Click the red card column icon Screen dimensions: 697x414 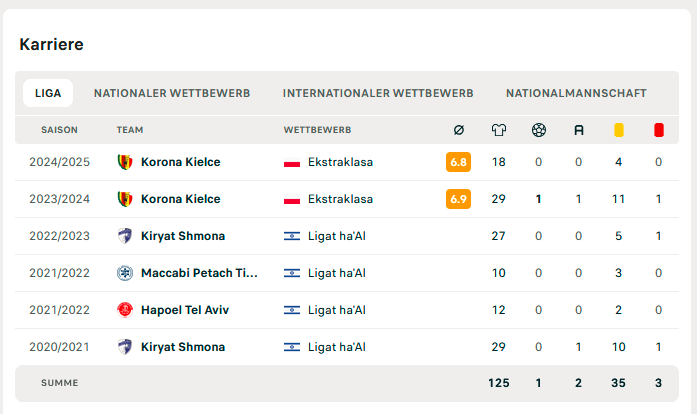[658, 129]
